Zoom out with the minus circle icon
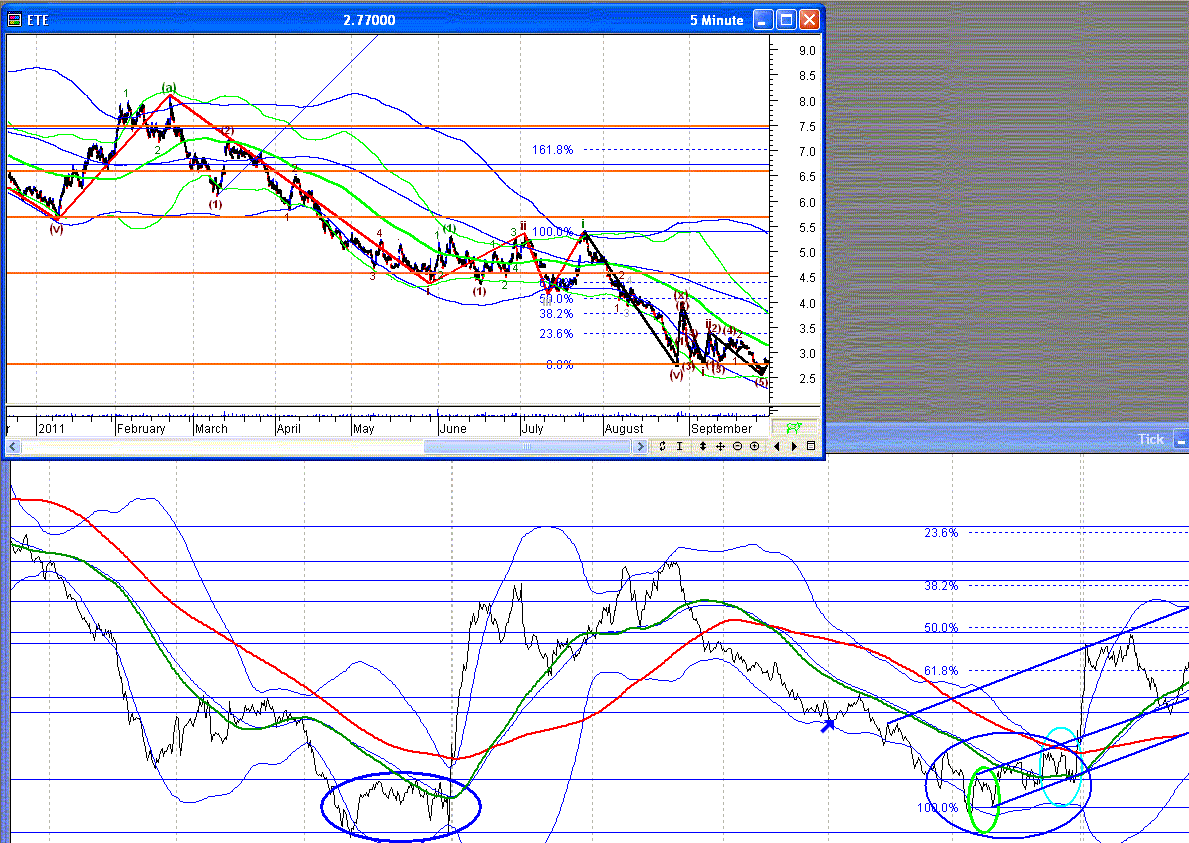Screen dimensions: 1189x843 (737, 447)
